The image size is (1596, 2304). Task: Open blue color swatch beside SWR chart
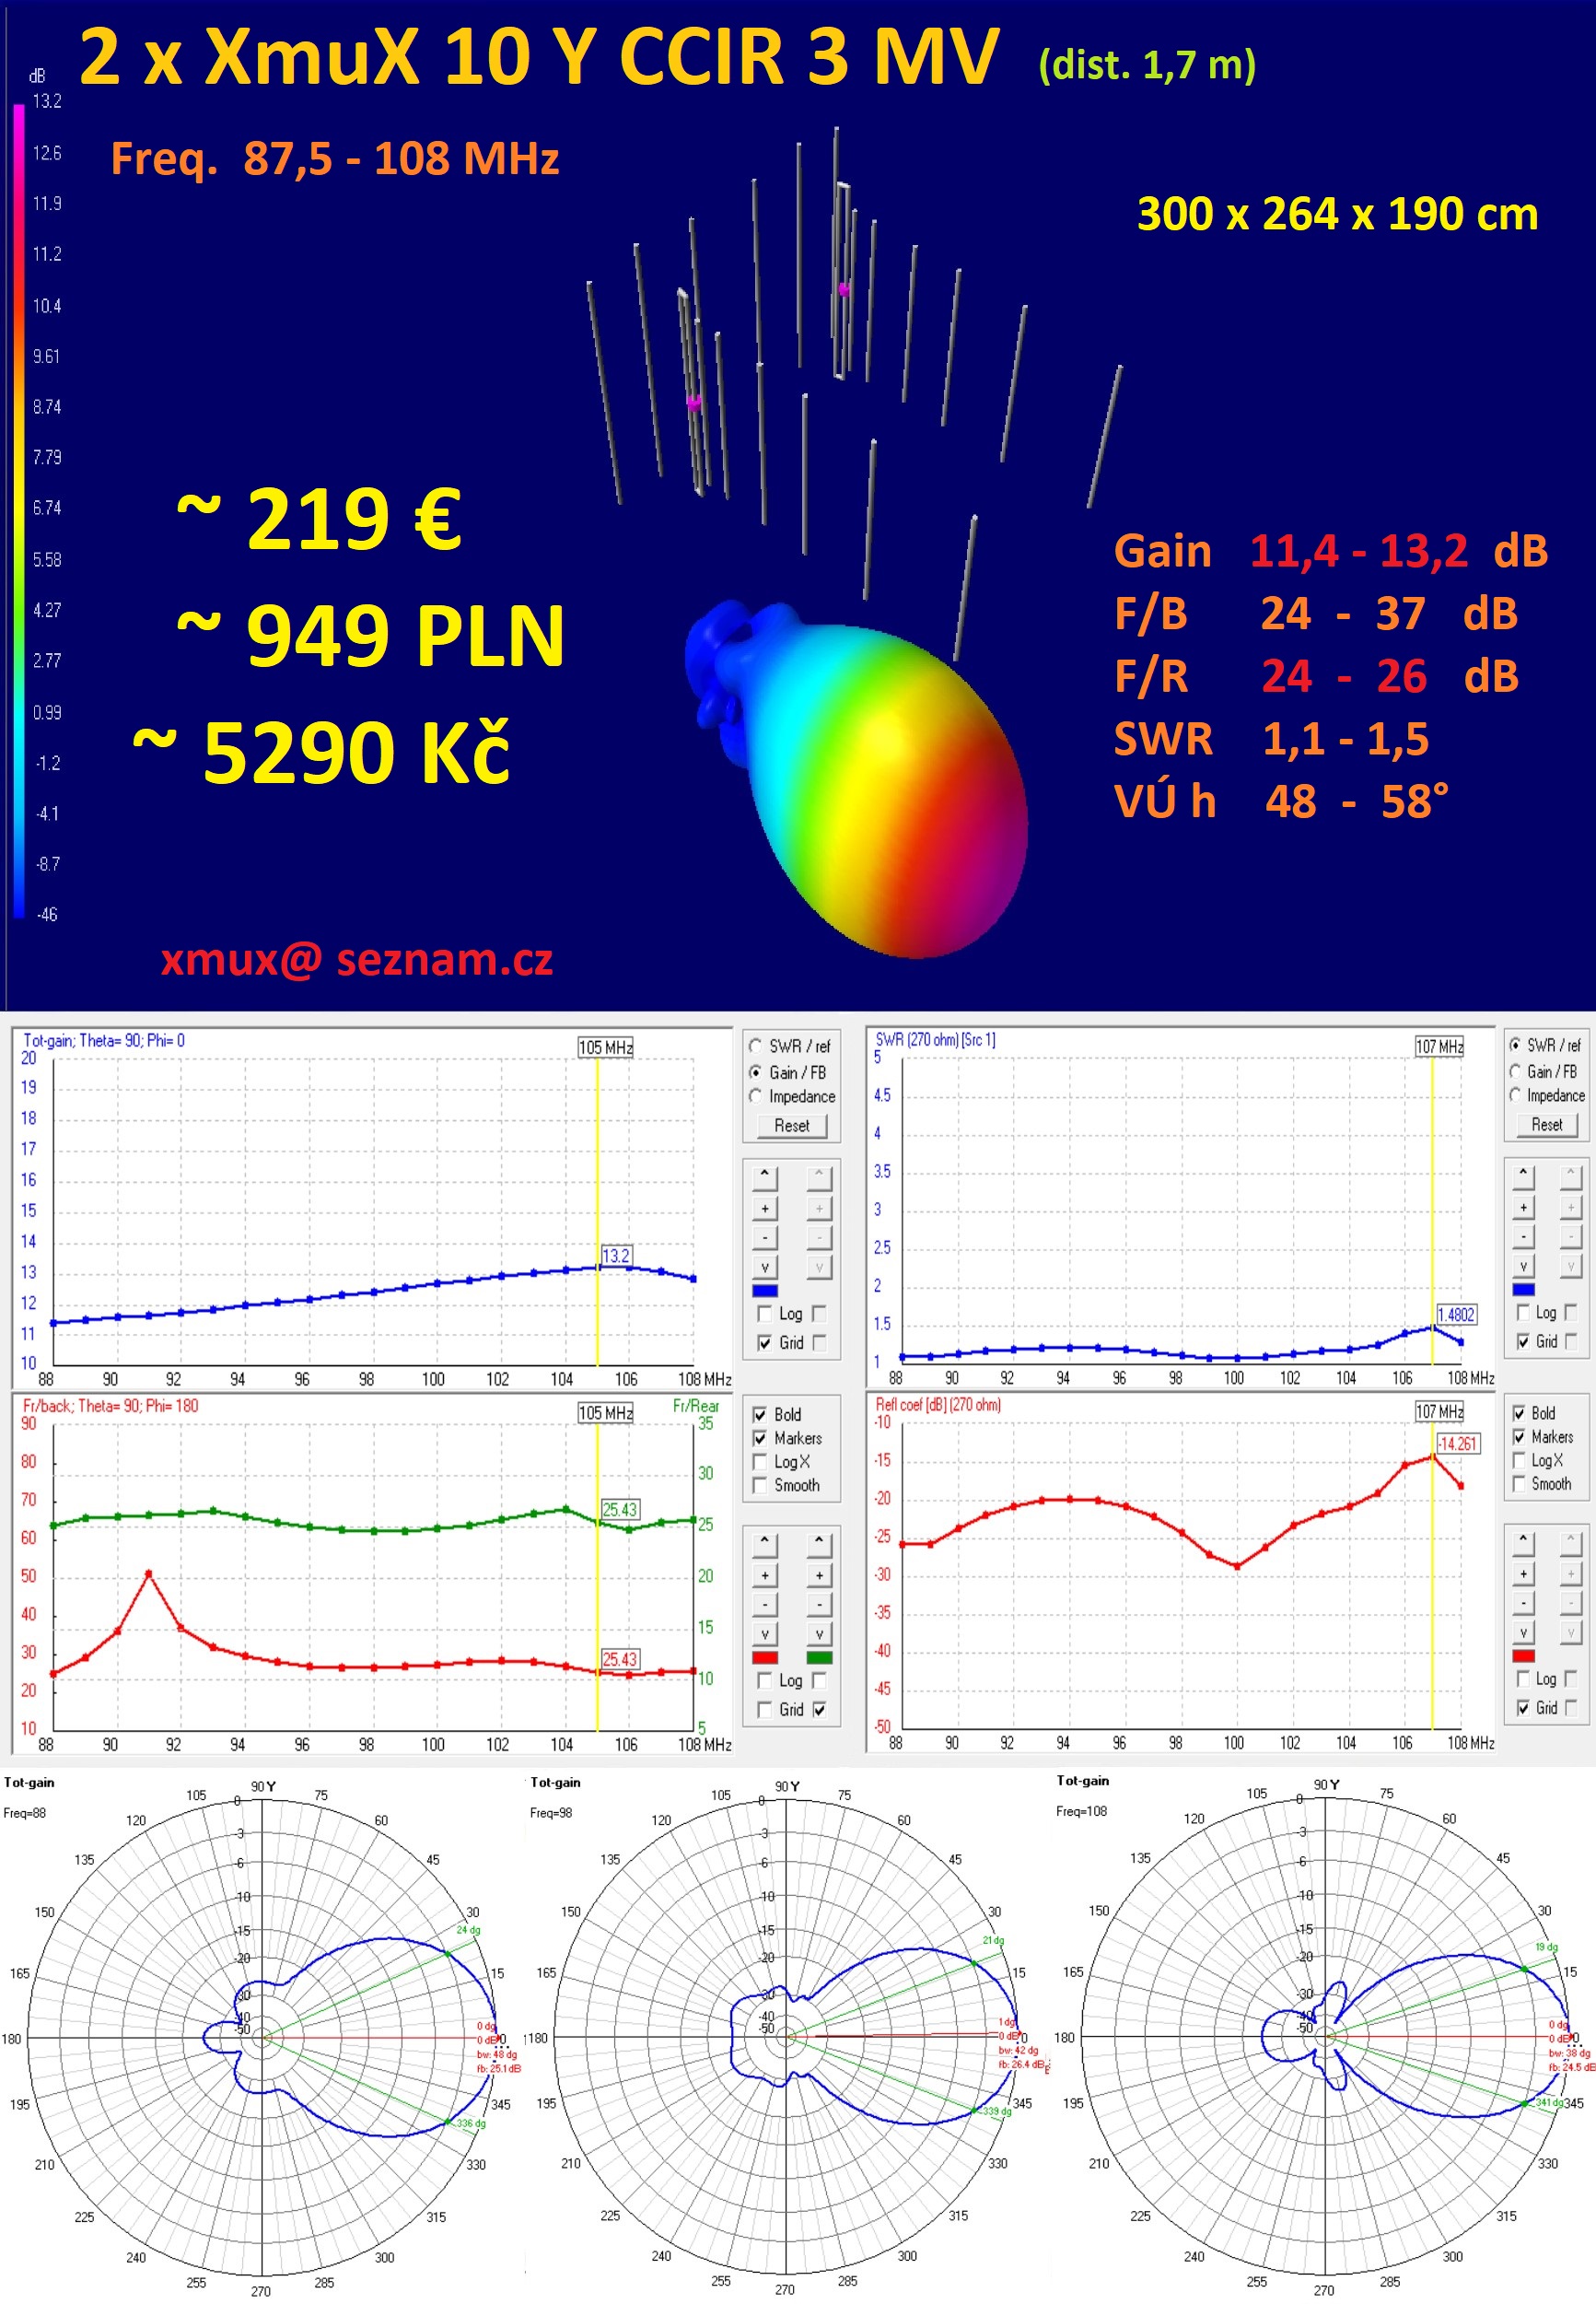click(1523, 1290)
